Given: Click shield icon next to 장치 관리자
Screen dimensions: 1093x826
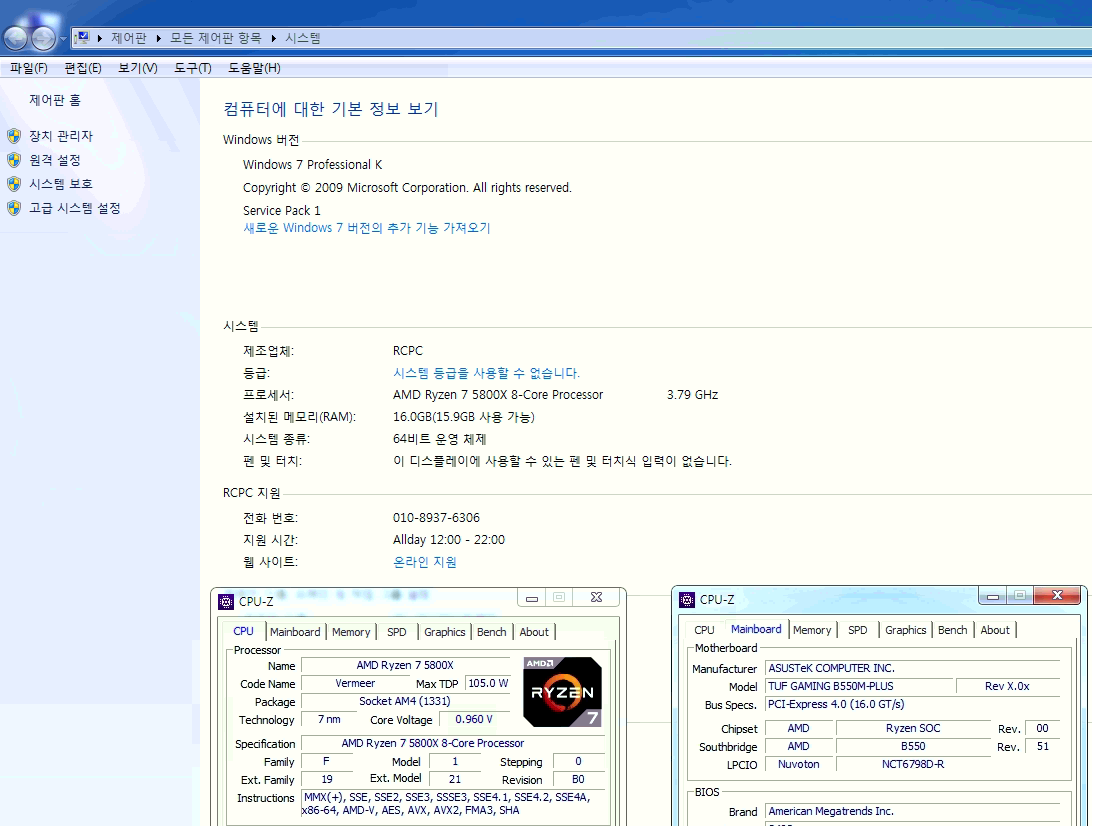Looking at the screenshot, I should [x=14, y=136].
